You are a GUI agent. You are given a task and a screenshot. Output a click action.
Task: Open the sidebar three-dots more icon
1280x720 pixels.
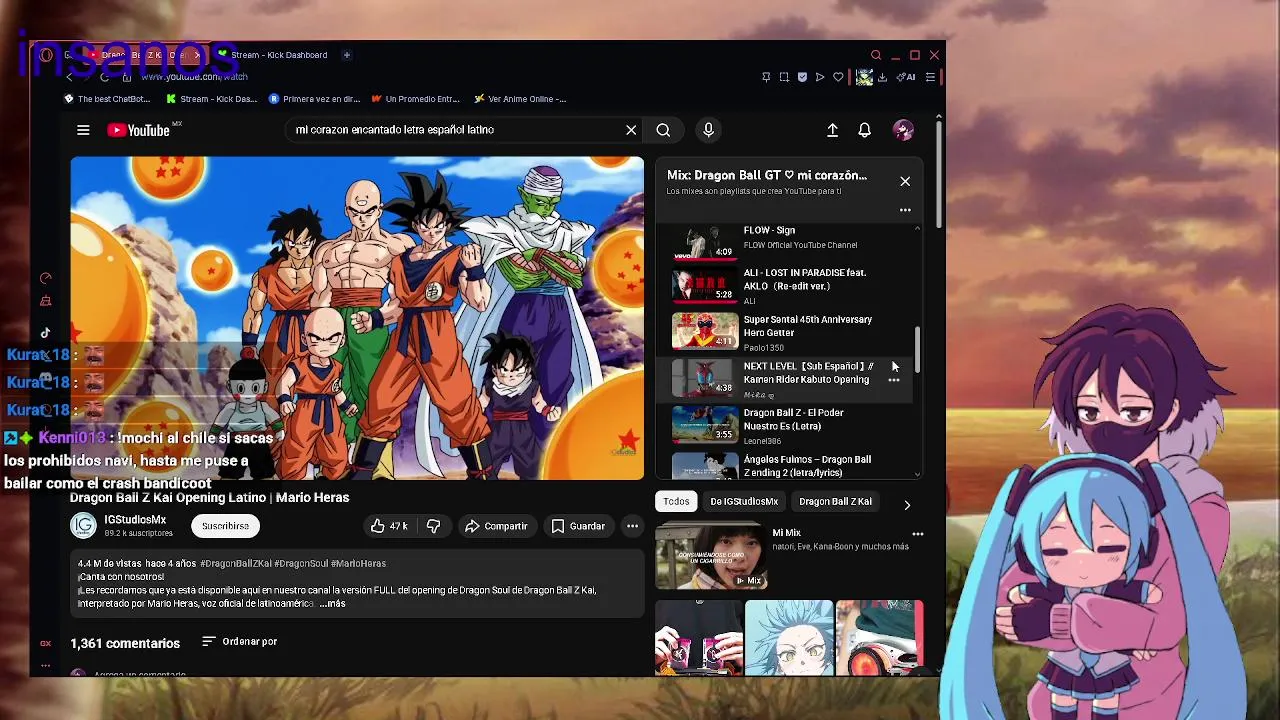45,665
